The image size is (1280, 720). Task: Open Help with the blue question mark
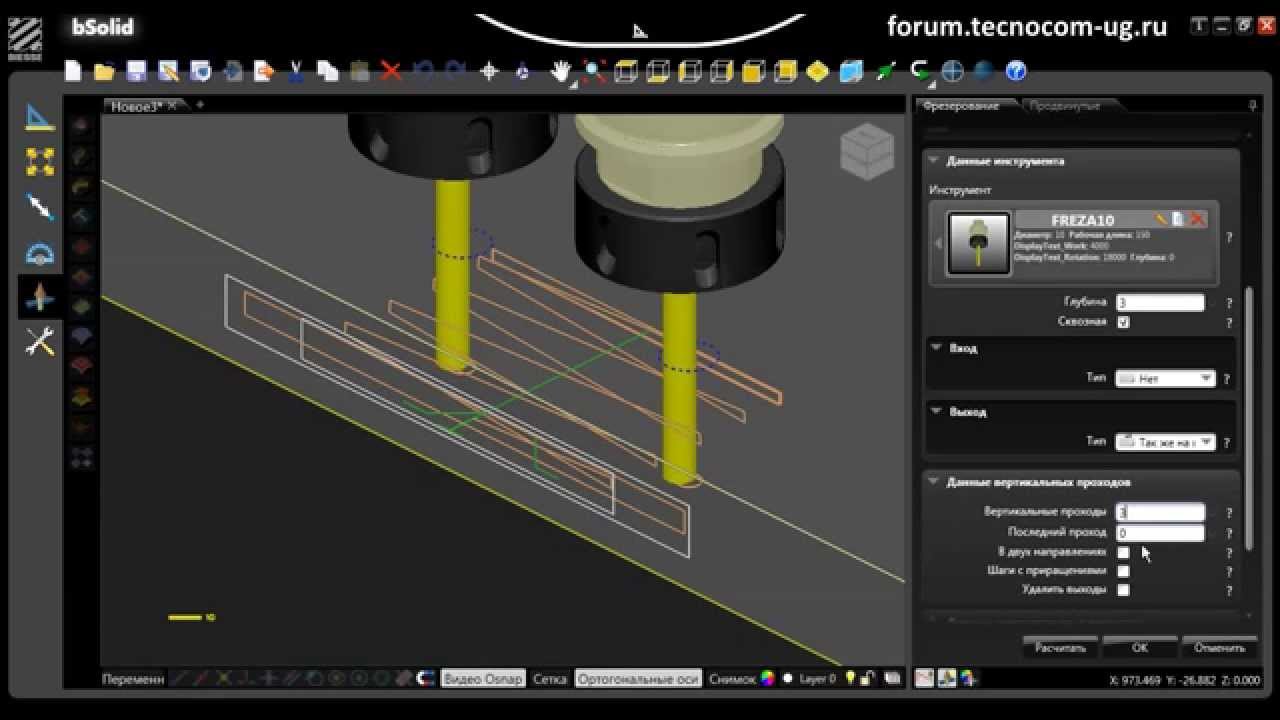coord(1015,71)
